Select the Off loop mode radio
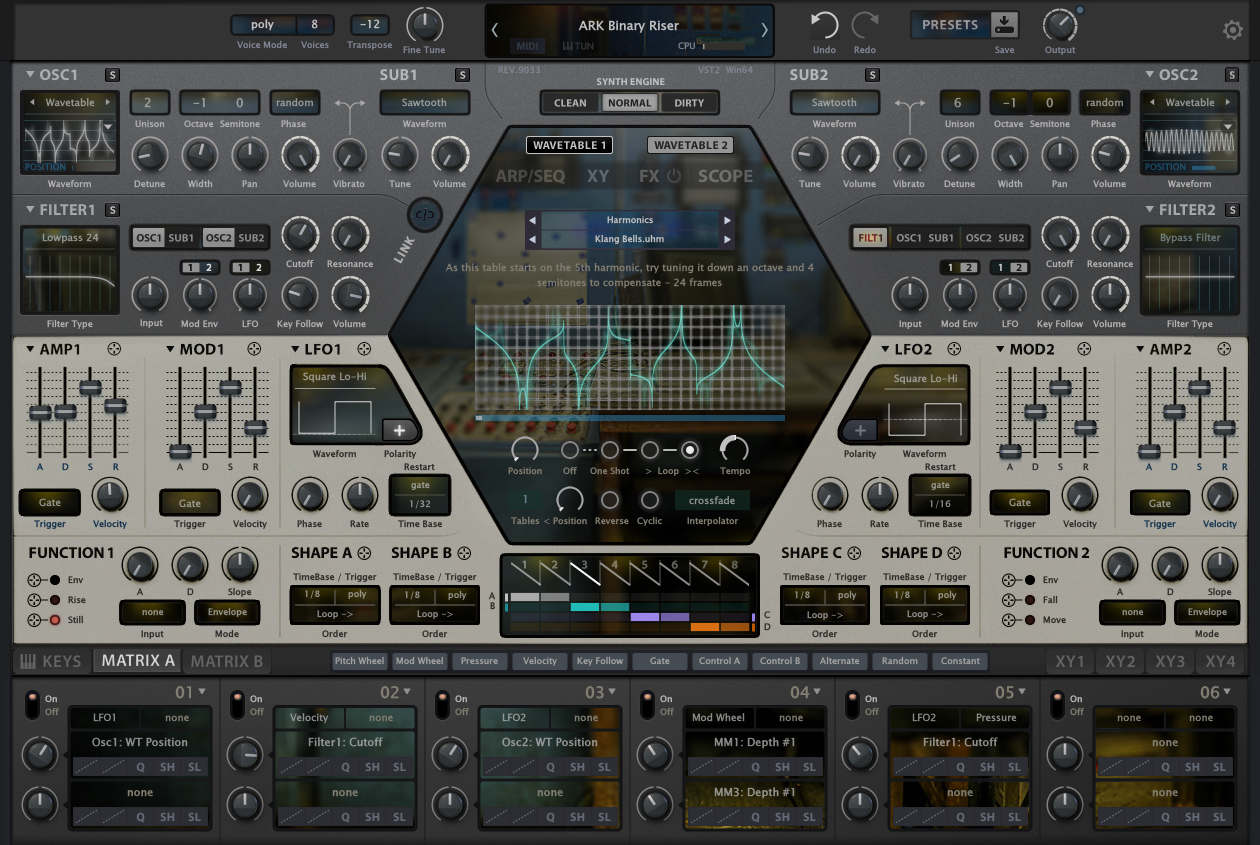Screen dimensions: 1260x845 tap(570, 450)
